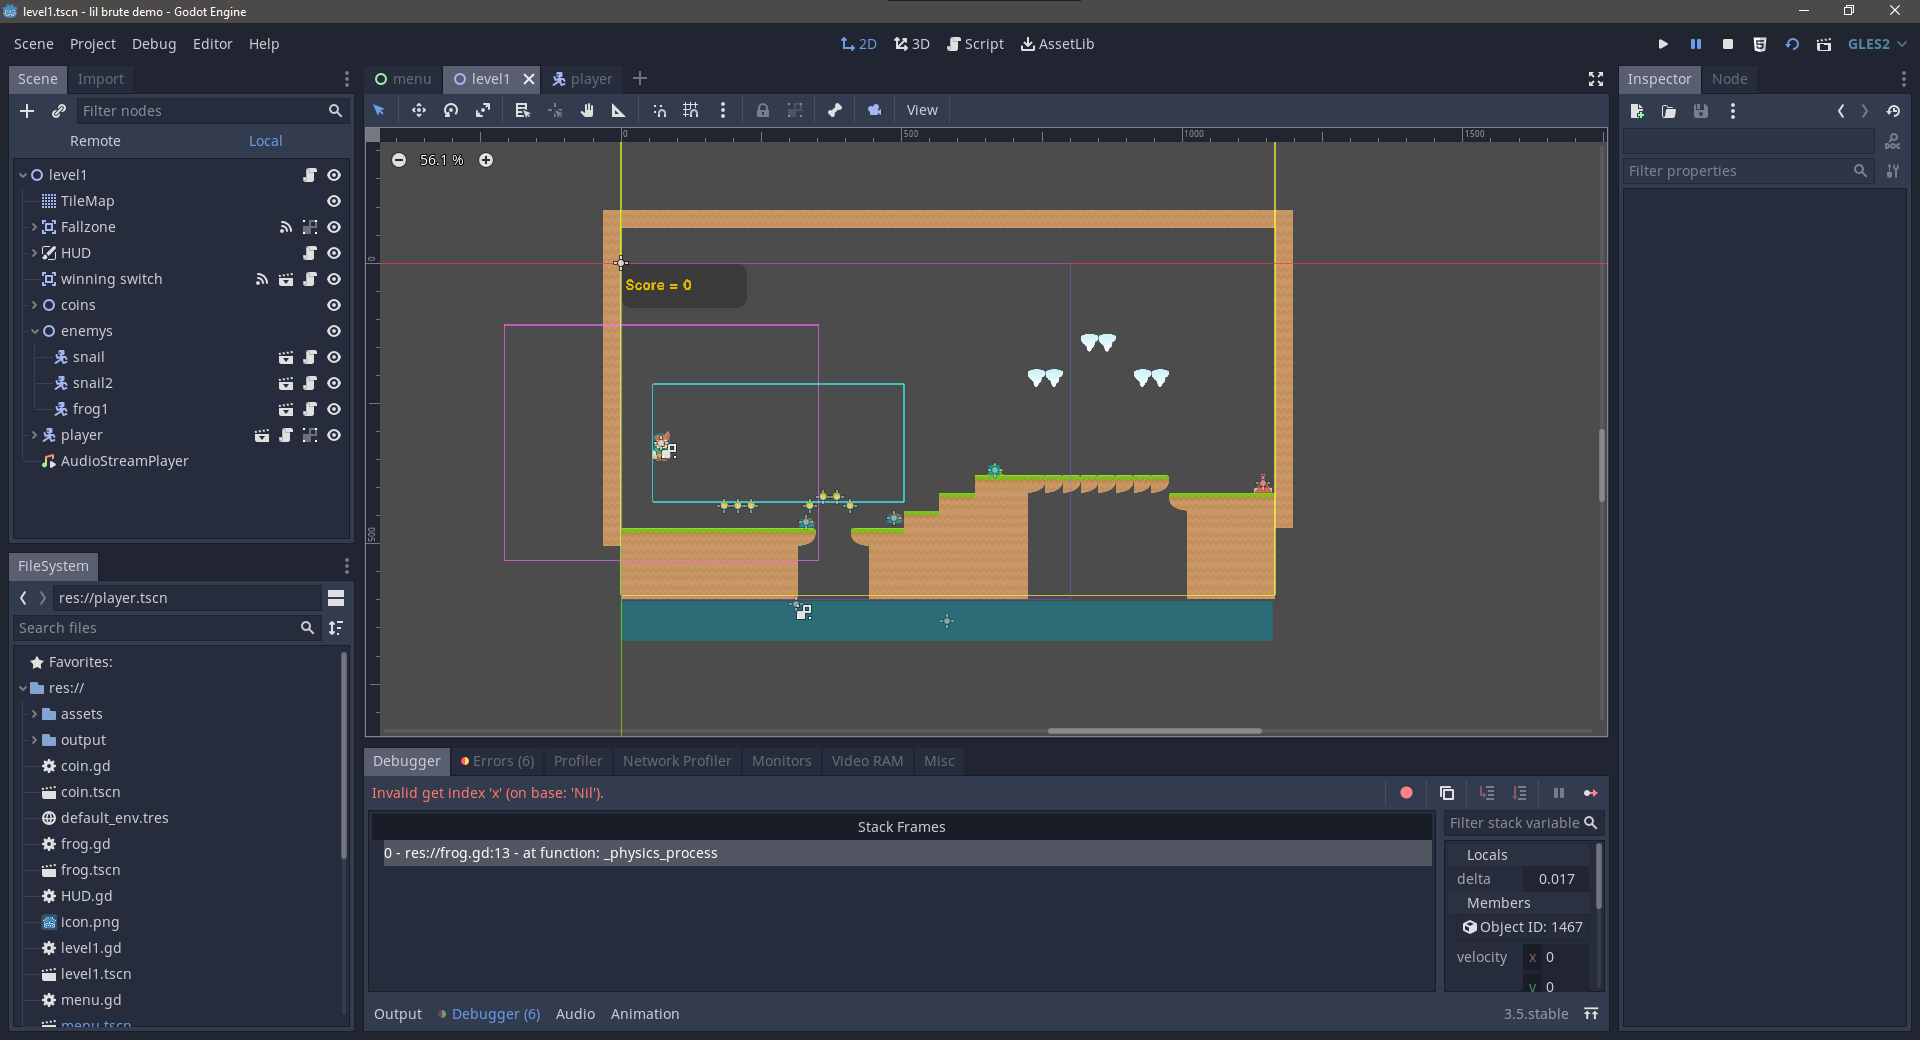Select the Ruler Mode tool
Screen dimensions: 1920x1040
coord(618,110)
